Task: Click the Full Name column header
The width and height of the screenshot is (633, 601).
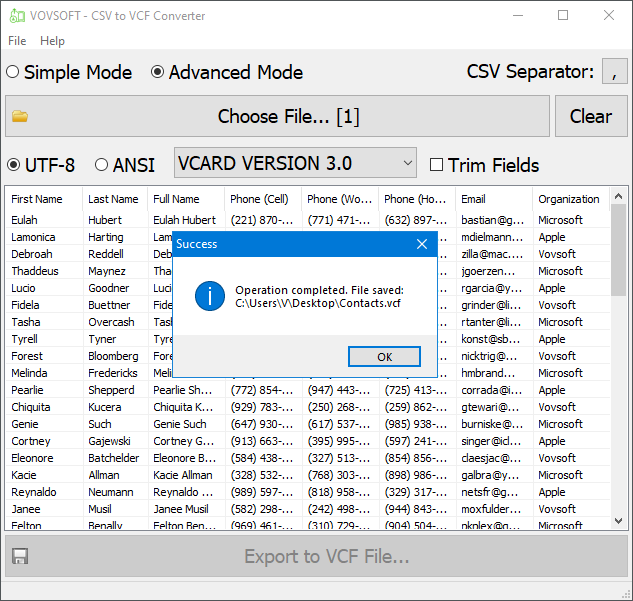Action: [186, 199]
